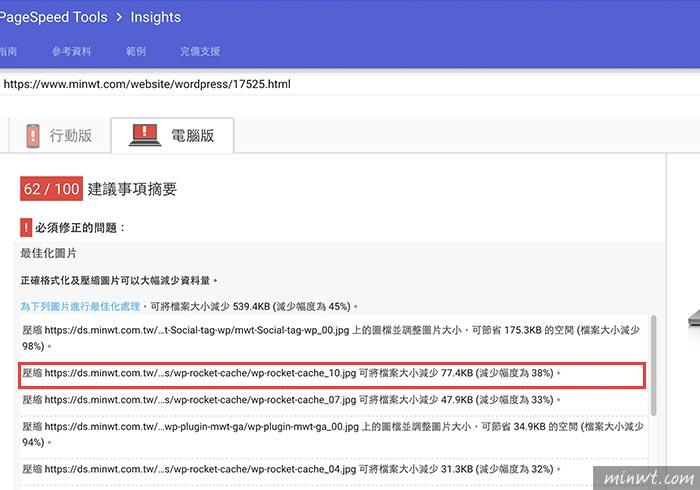Screen dimensions: 700x490
Task: Click the laptop warning icon on 電腦版 tab
Action: pyautogui.click(x=145, y=135)
